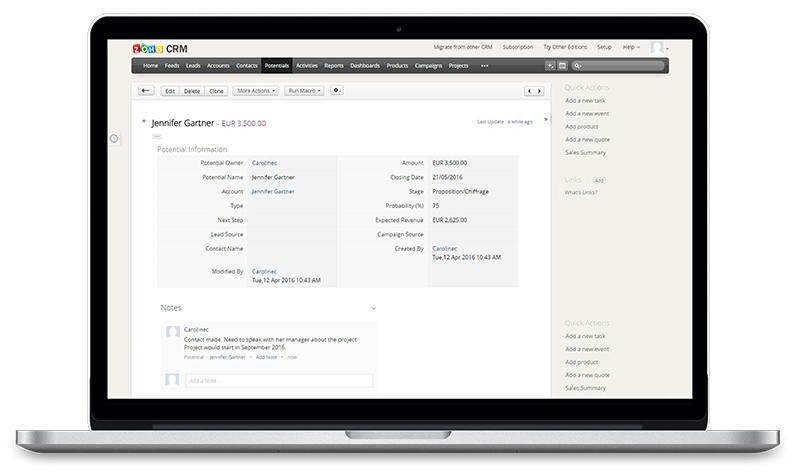Click the Edit button
The image size is (800, 472).
pyautogui.click(x=170, y=91)
